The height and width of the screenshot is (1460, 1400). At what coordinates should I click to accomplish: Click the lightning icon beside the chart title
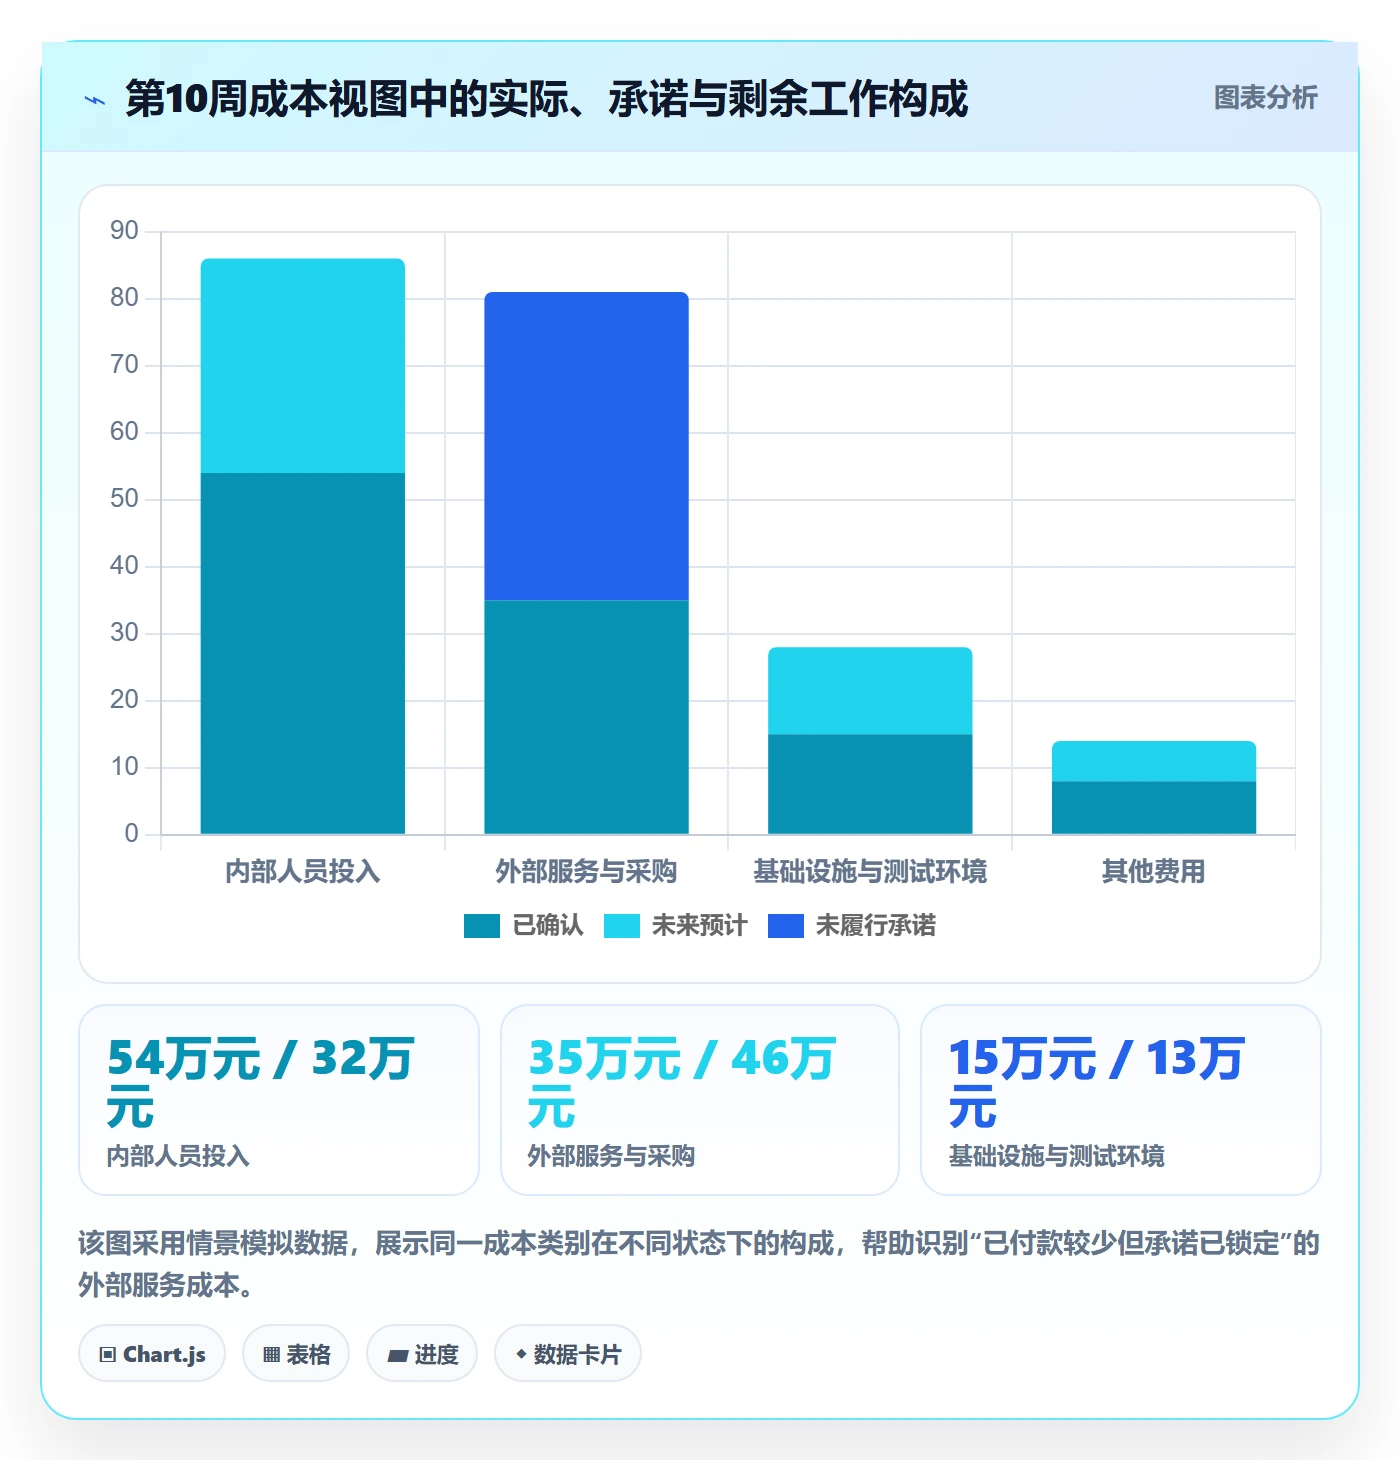[x=95, y=100]
